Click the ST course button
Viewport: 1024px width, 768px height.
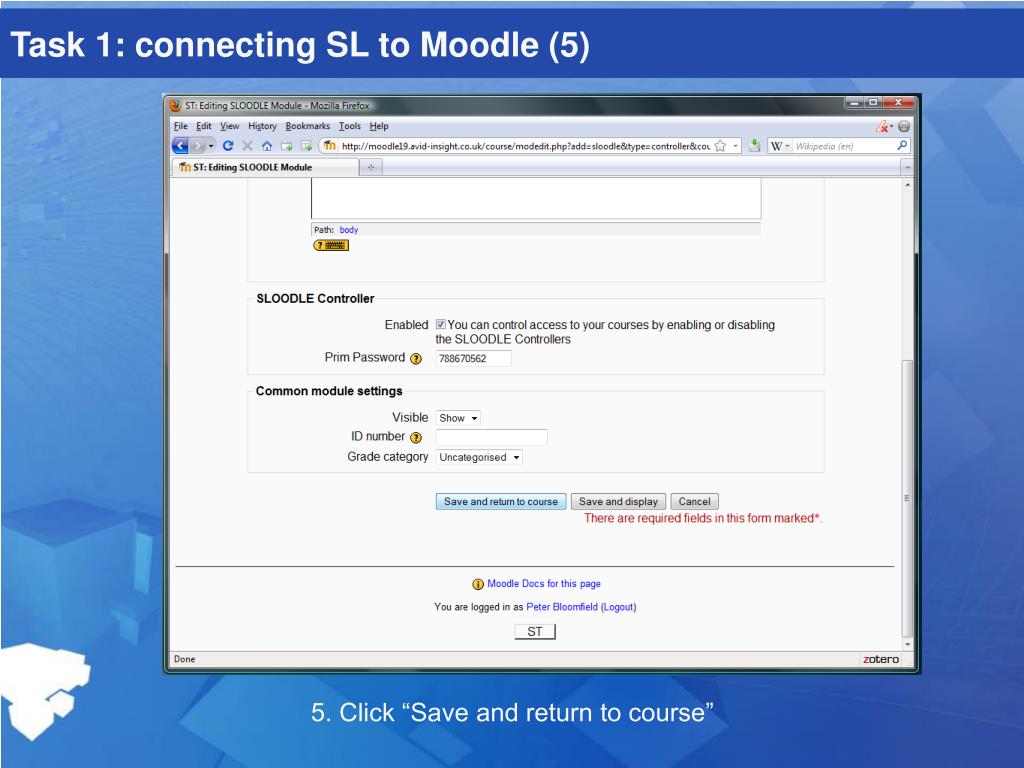point(535,632)
